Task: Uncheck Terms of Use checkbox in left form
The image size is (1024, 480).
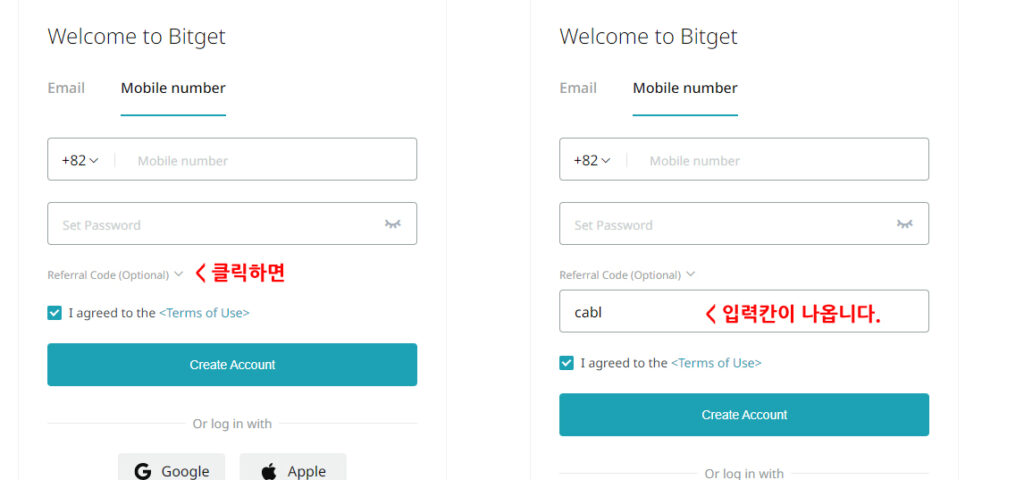Action: (54, 313)
